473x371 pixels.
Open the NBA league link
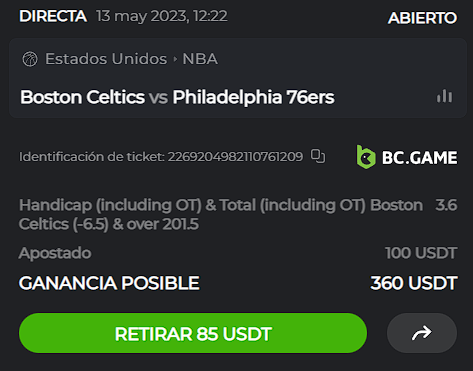coord(200,59)
